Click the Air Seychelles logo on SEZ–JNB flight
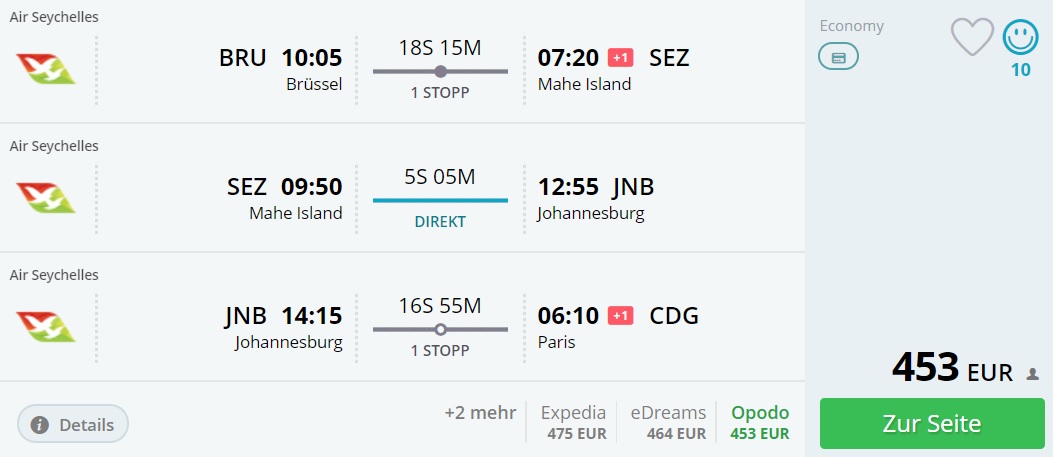 [x=46, y=198]
